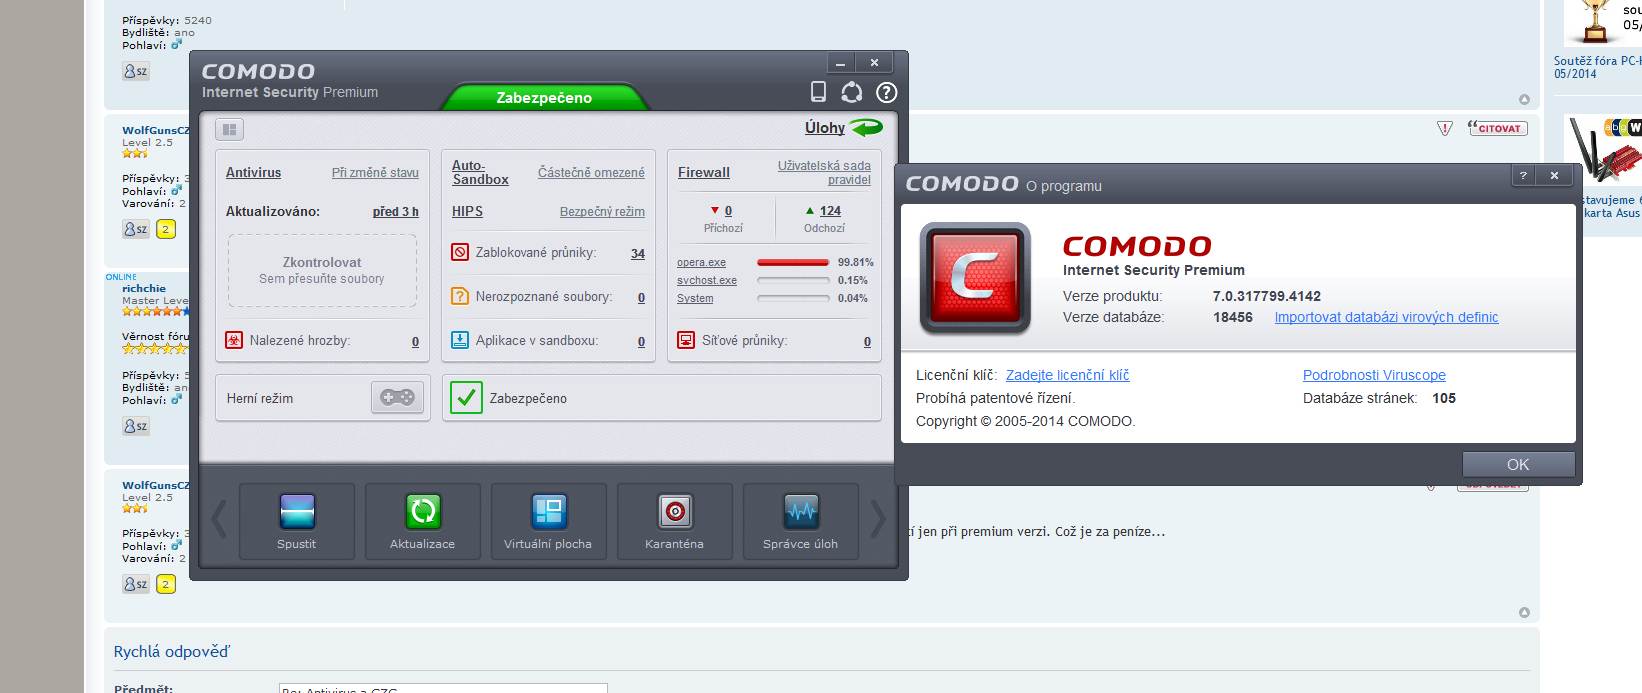Image resolution: width=1642 pixels, height=693 pixels.
Task: Toggle Herní režim gamepad switch
Action: tap(397, 398)
